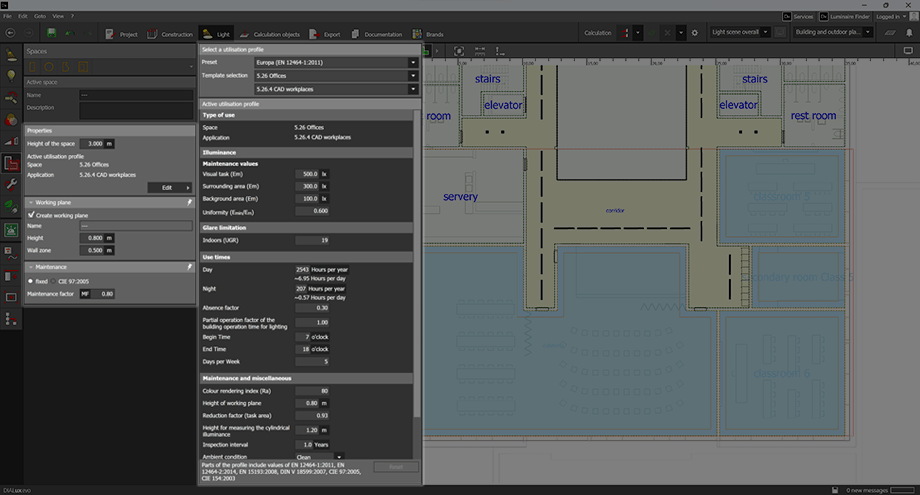Click the back navigation arrow icon
920x495 pixels.
point(10,33)
